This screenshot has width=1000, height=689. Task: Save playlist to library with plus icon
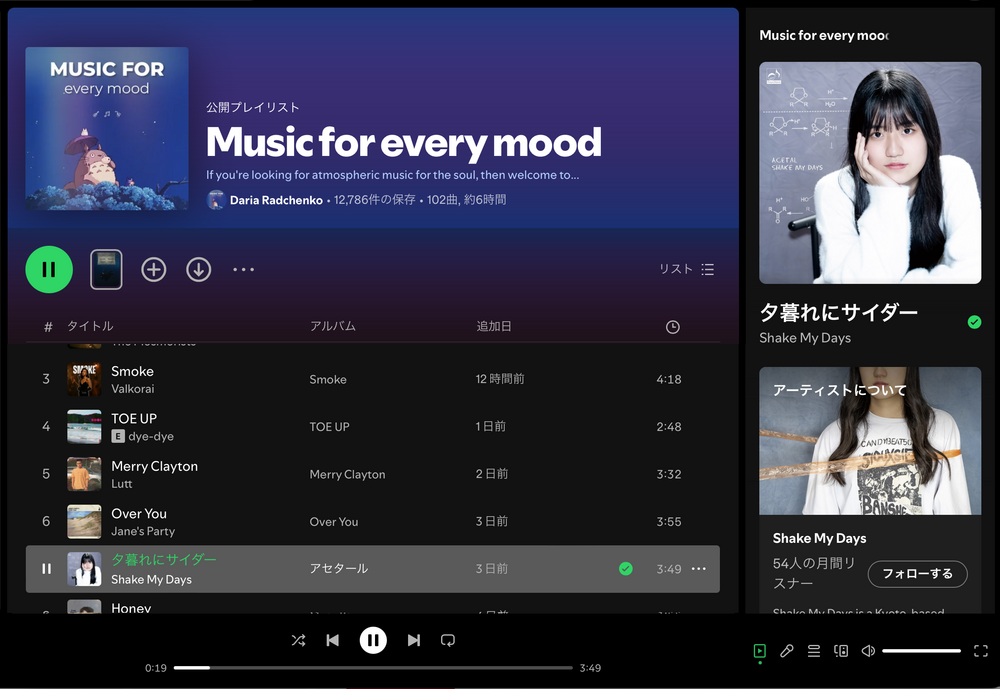click(154, 269)
